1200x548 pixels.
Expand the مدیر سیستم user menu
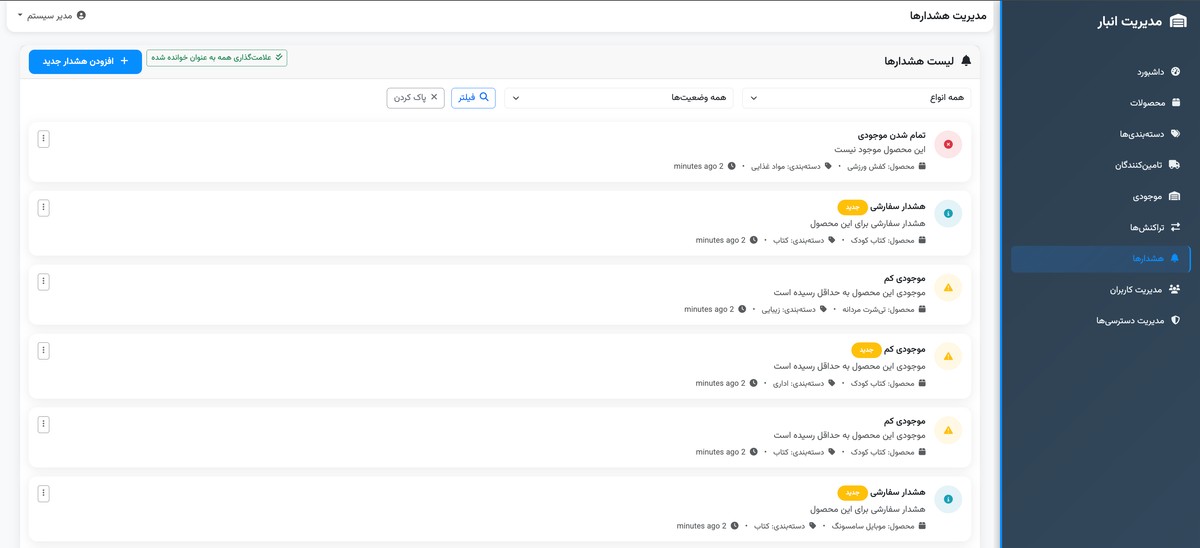pyautogui.click(x=53, y=15)
